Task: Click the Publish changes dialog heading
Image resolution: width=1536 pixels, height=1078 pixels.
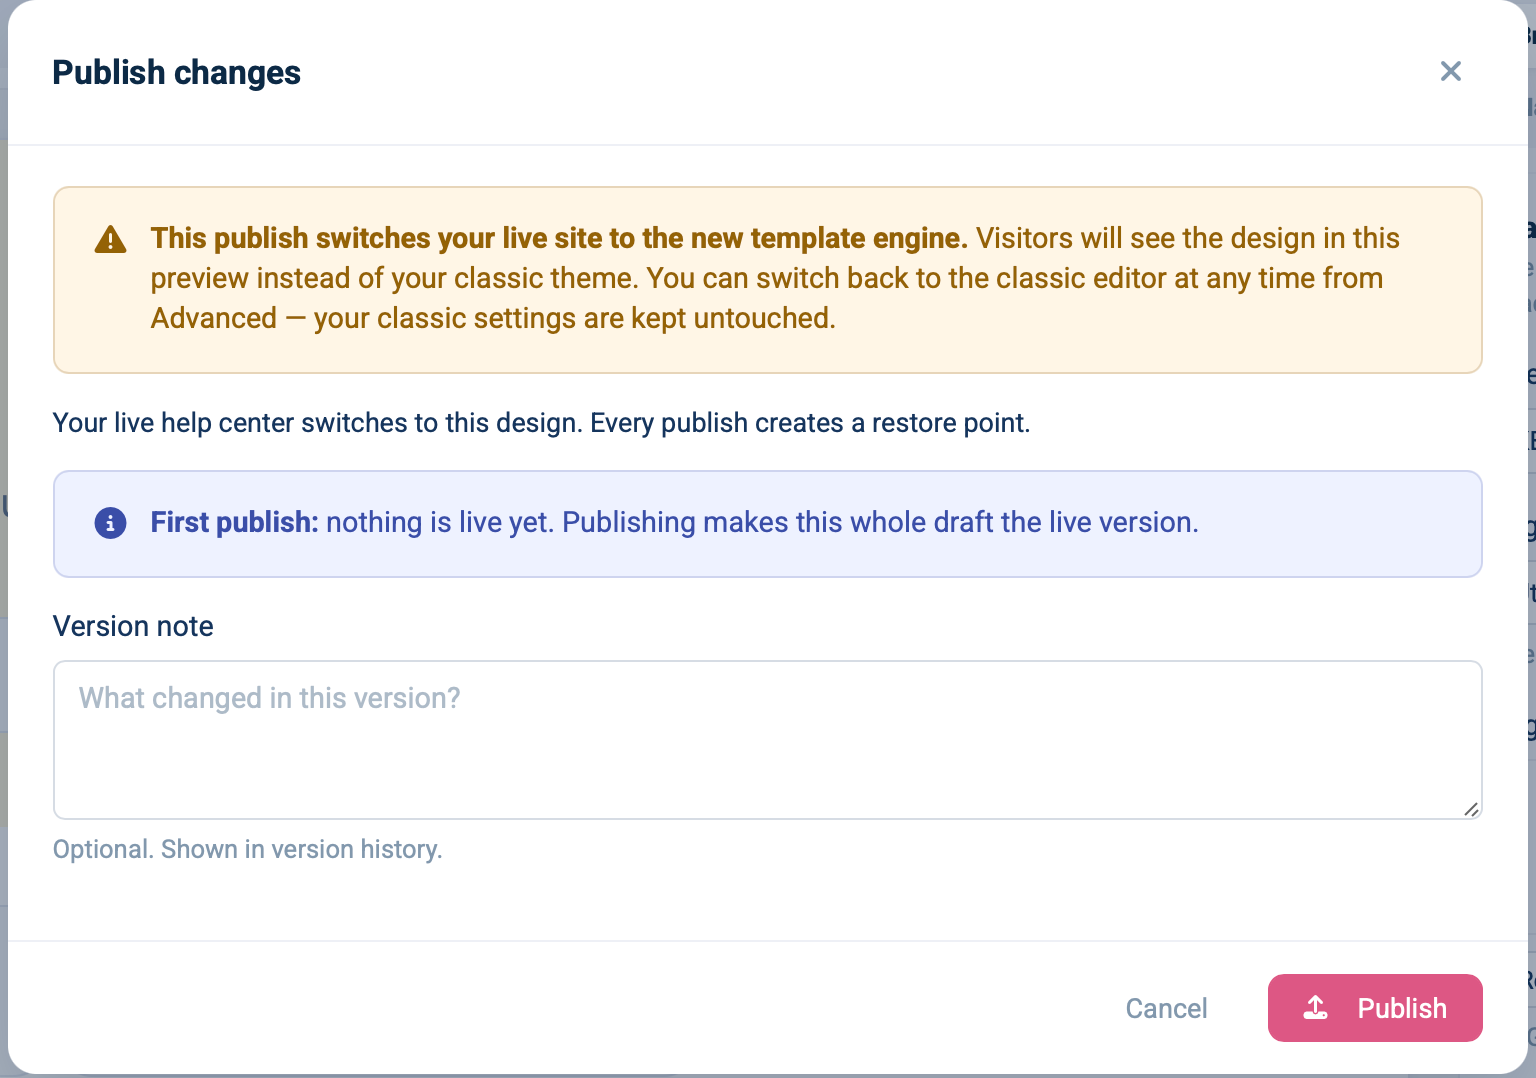Action: point(176,72)
